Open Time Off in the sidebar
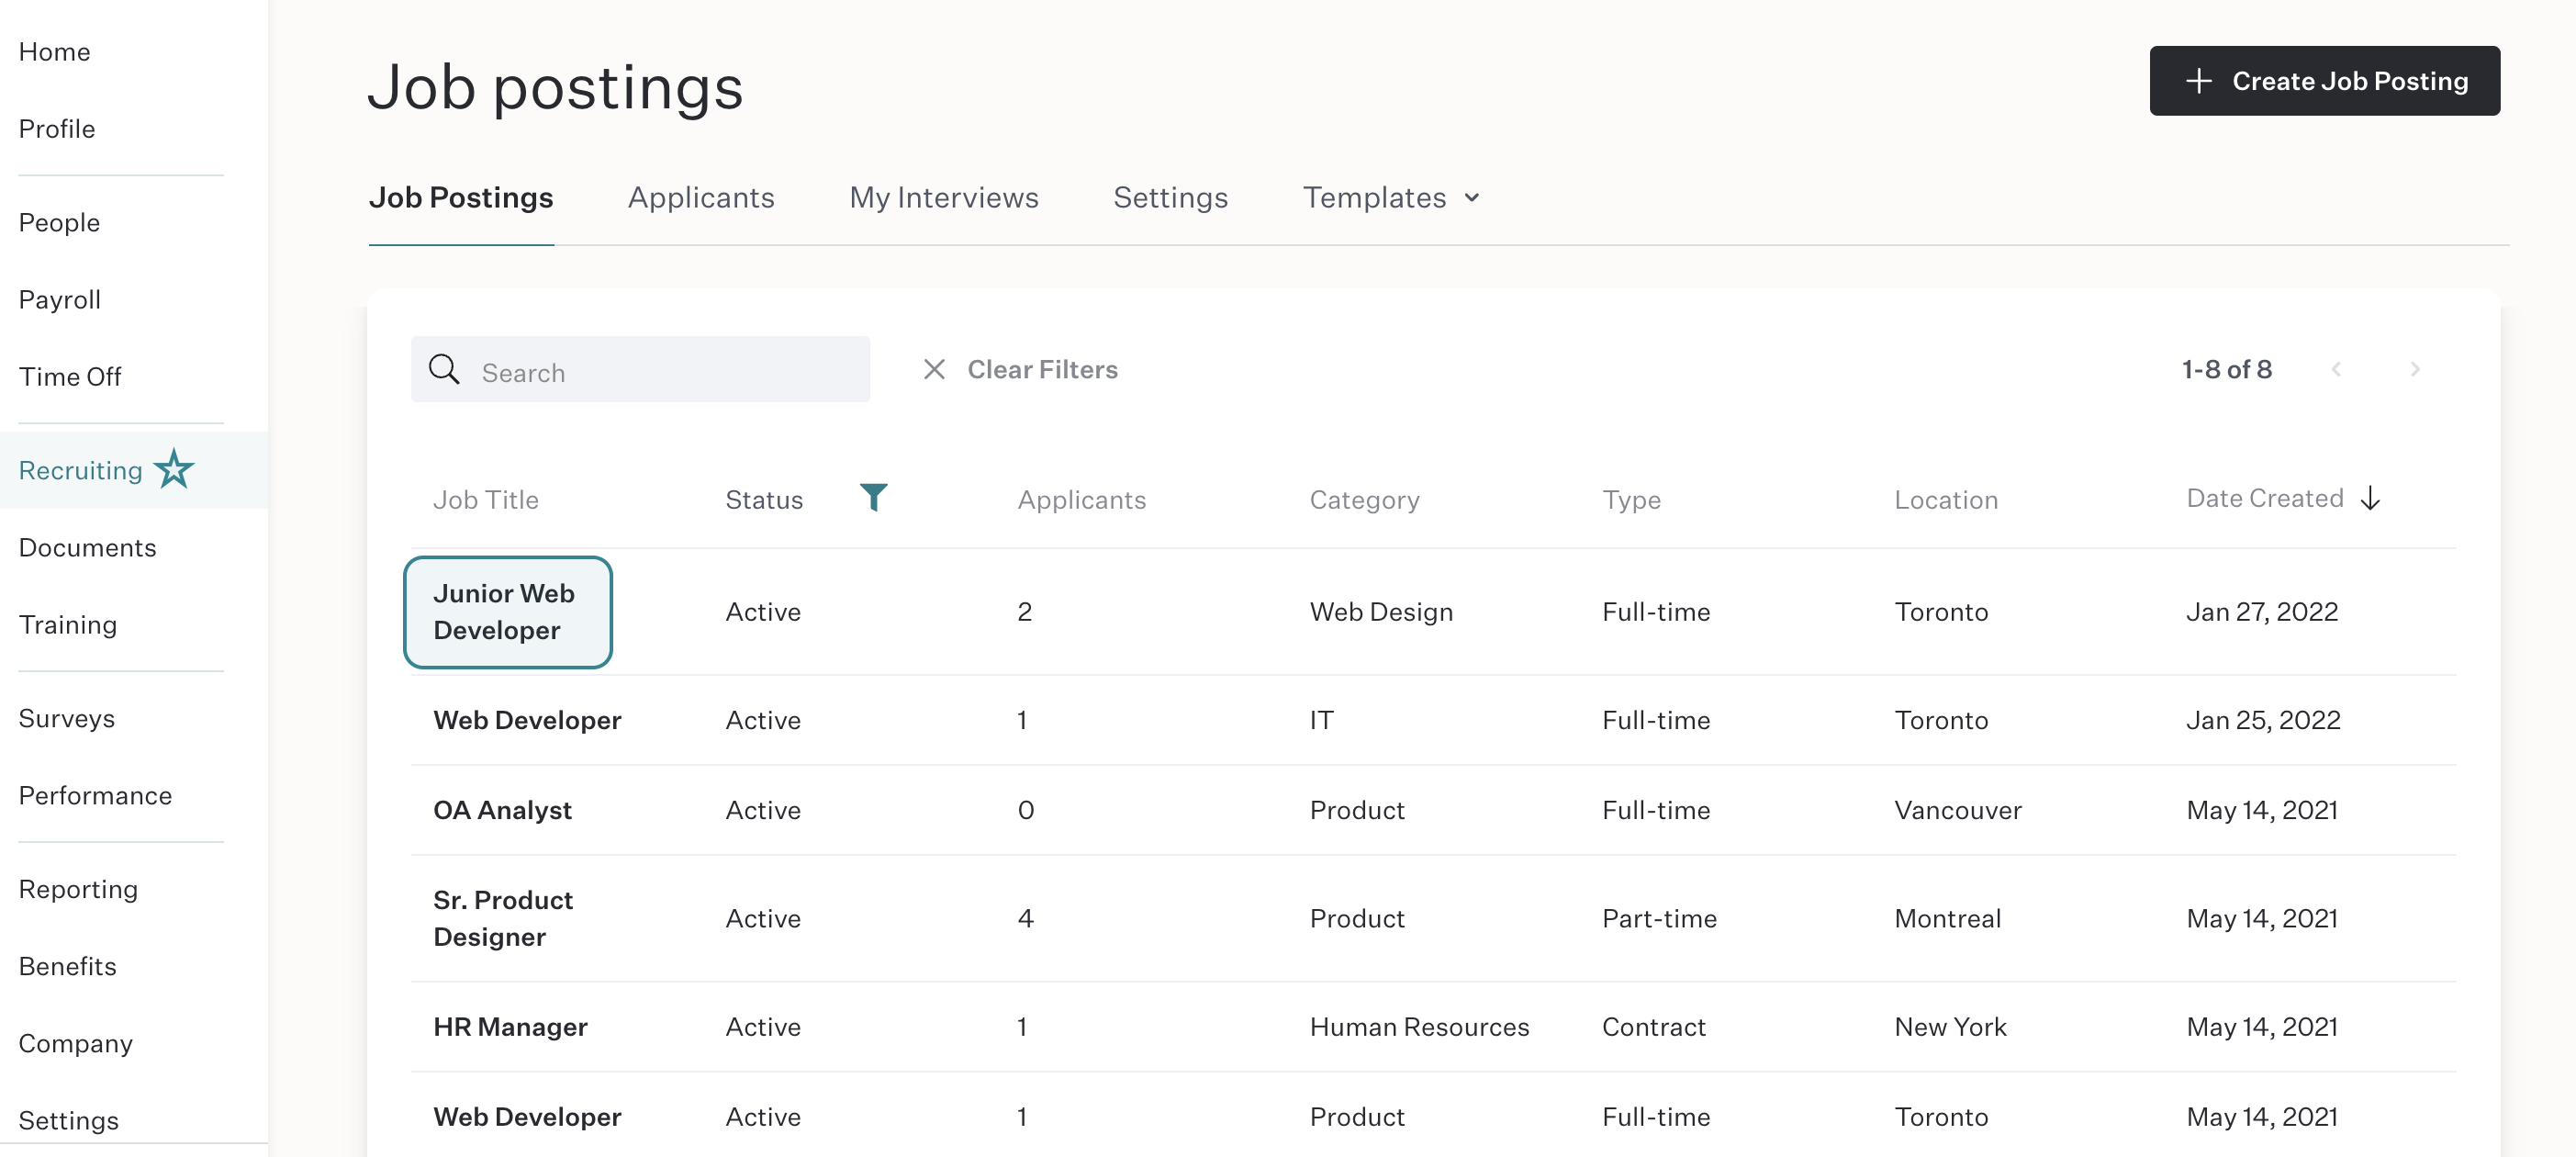2576x1157 pixels. 70,376
